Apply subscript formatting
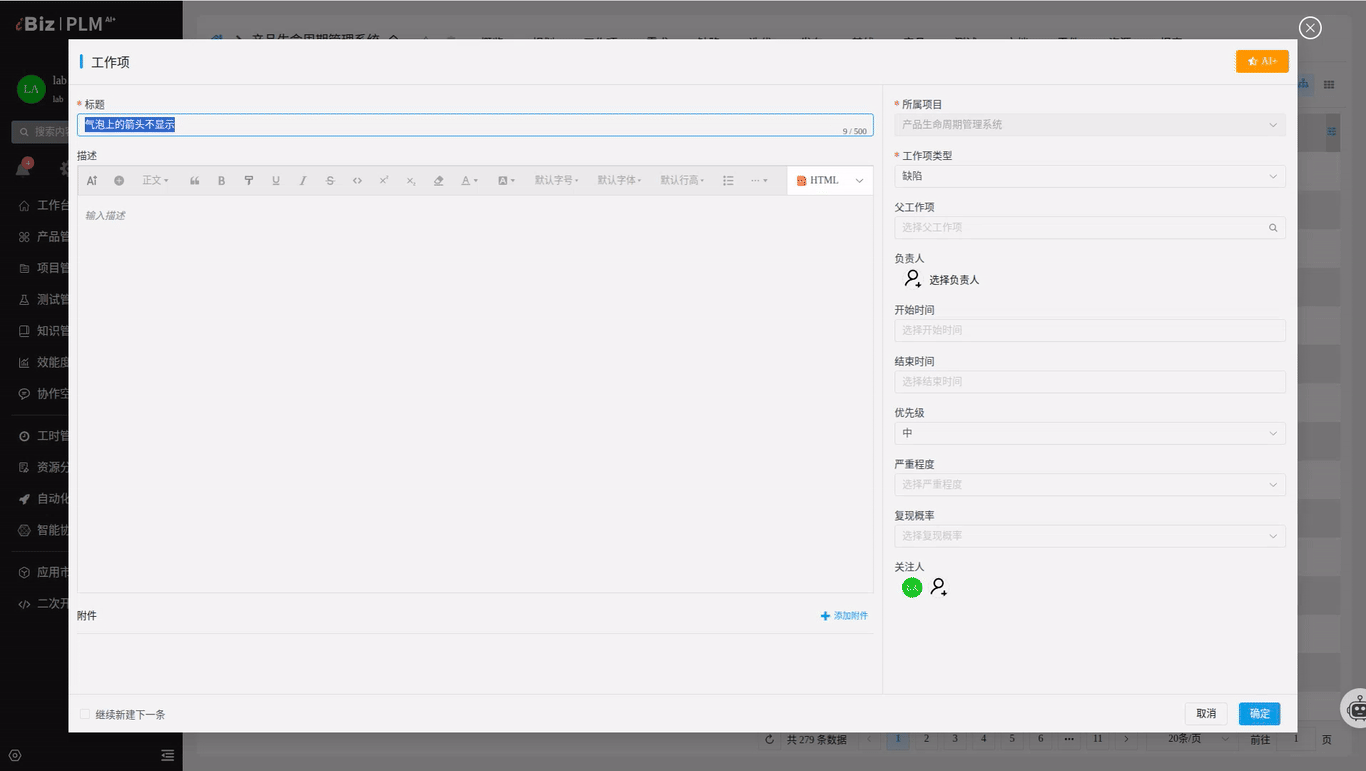The width and height of the screenshot is (1366, 771). pyautogui.click(x=411, y=181)
